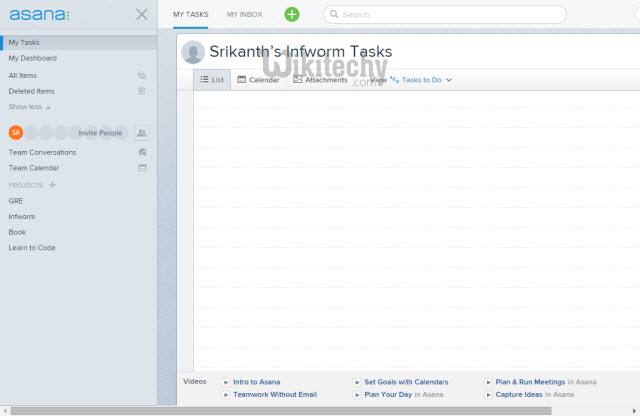Open My Dashboard in the sidebar

[33, 58]
